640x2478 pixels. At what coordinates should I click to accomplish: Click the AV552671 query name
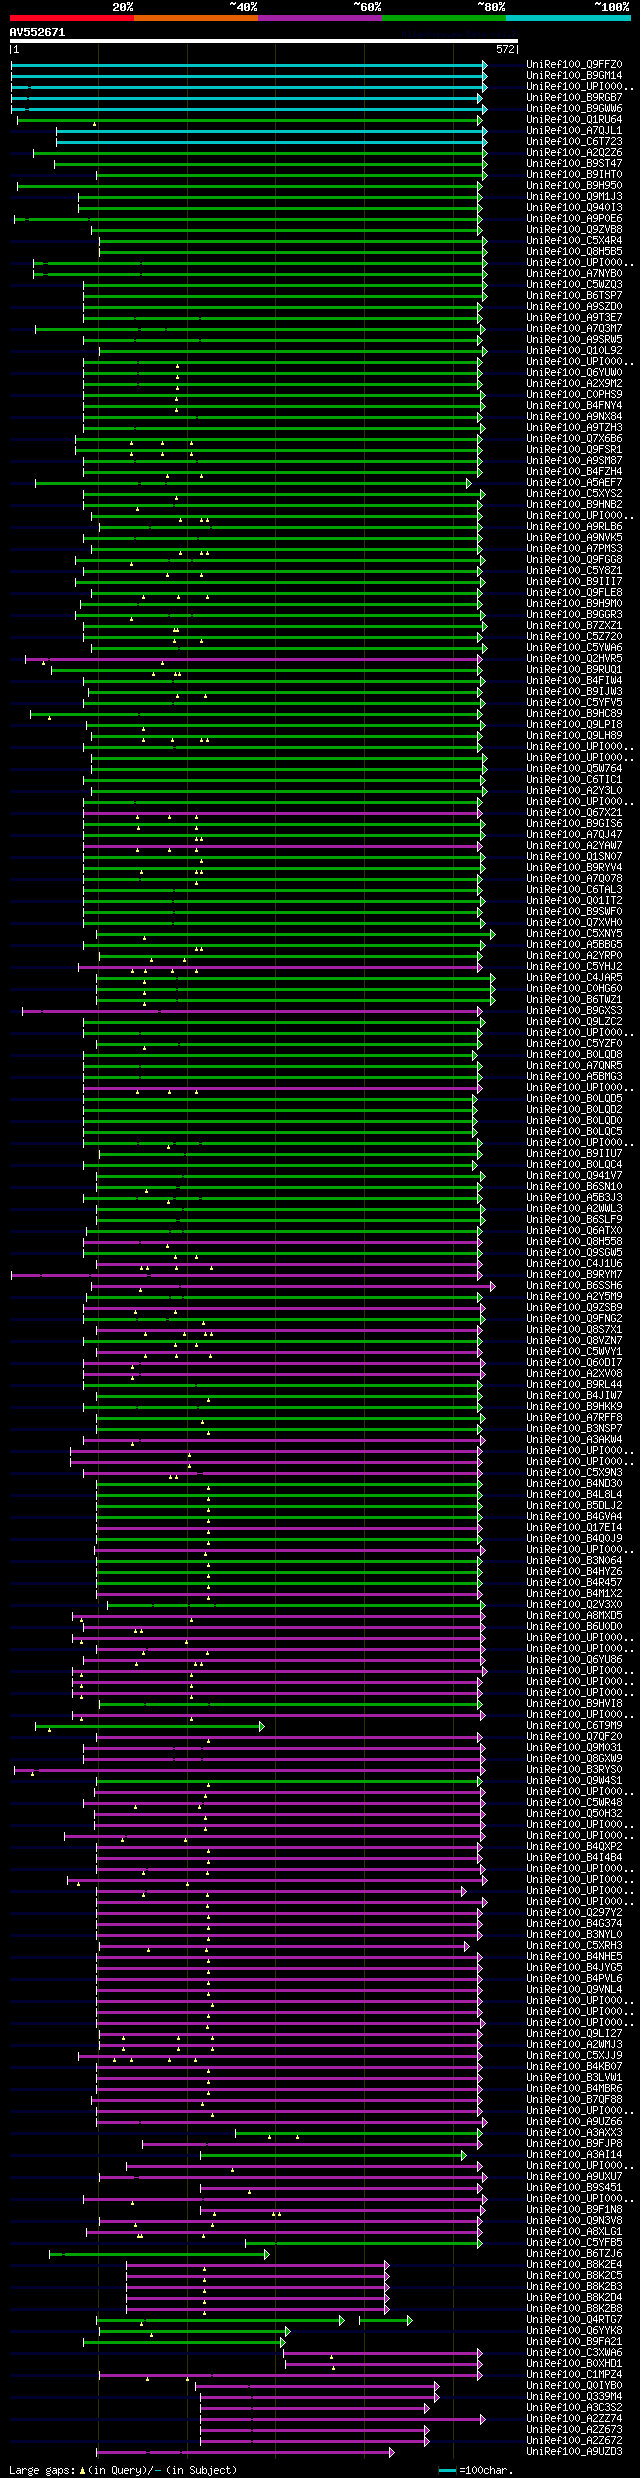pyautogui.click(x=37, y=32)
